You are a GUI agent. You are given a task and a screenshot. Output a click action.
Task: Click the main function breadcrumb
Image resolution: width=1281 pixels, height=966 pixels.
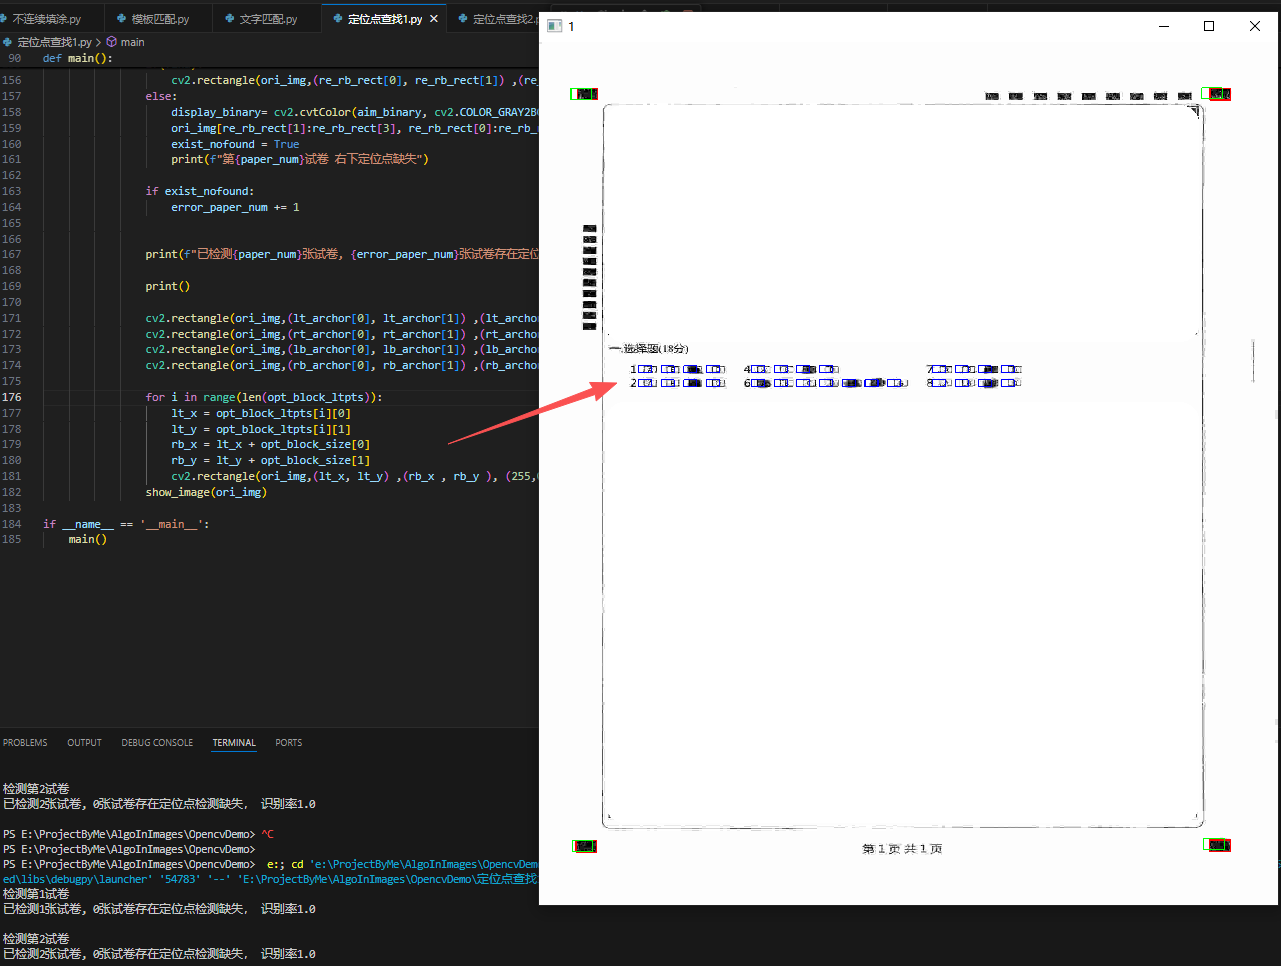(132, 42)
